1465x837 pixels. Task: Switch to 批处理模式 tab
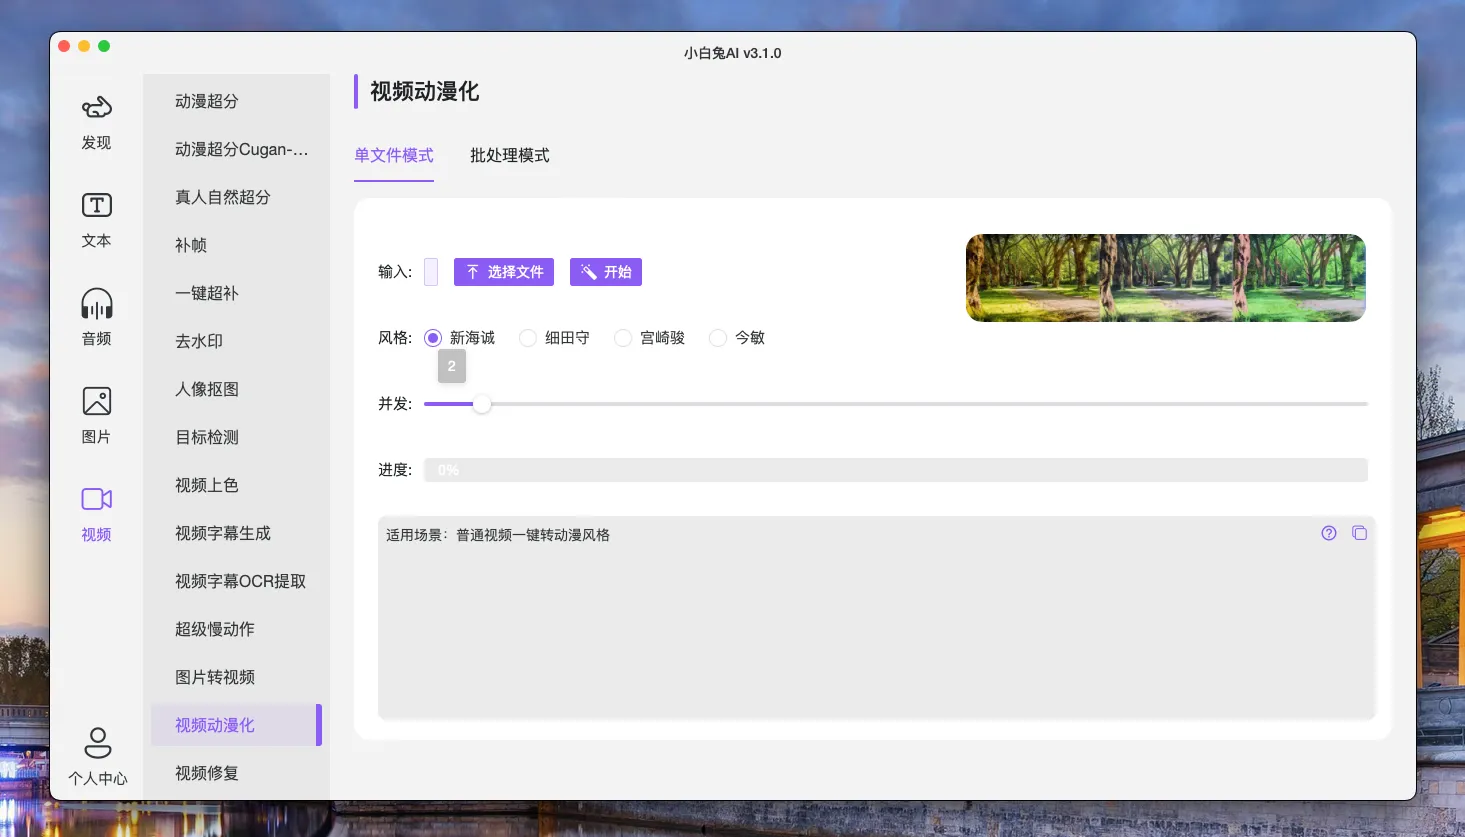pos(510,156)
